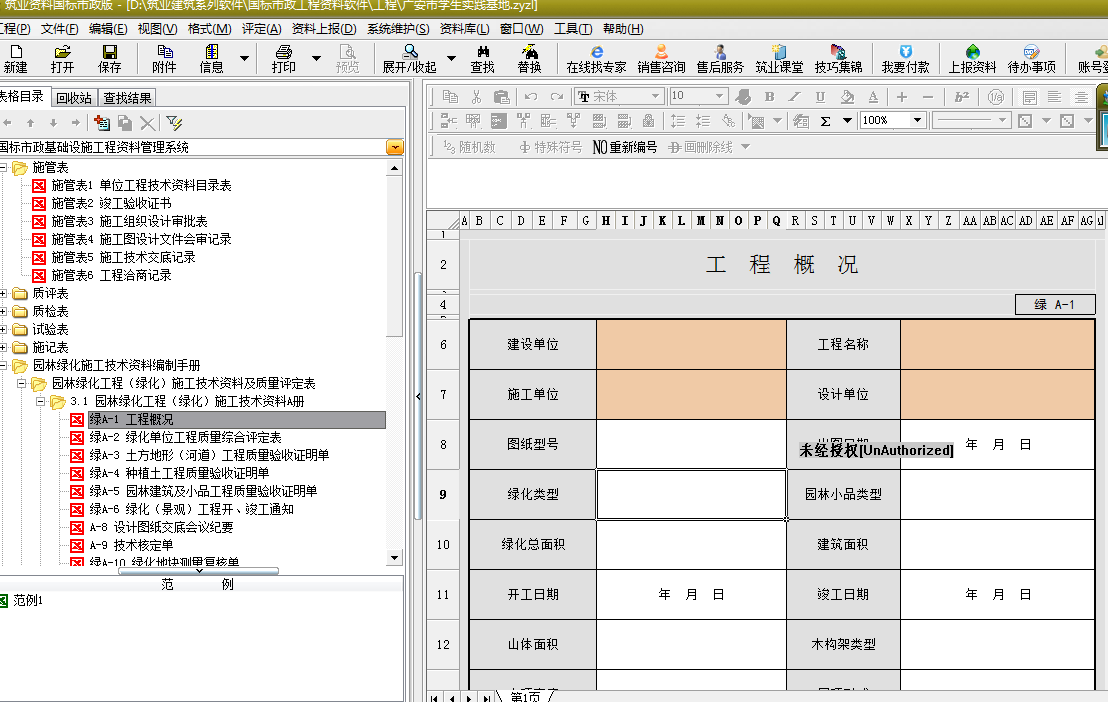This screenshot has height=702, width=1108.
Task: Click the 保存 (Save) toolbar icon
Action: point(109,58)
